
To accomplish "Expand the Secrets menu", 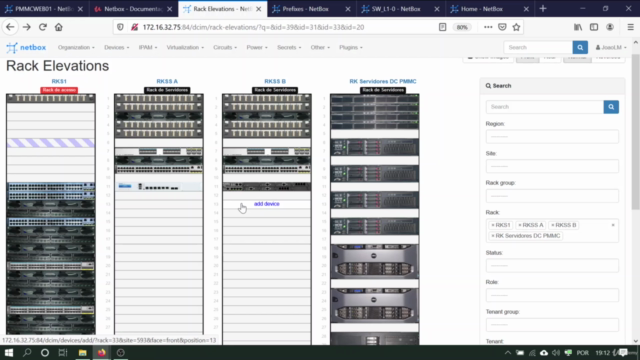I will pos(289,47).
